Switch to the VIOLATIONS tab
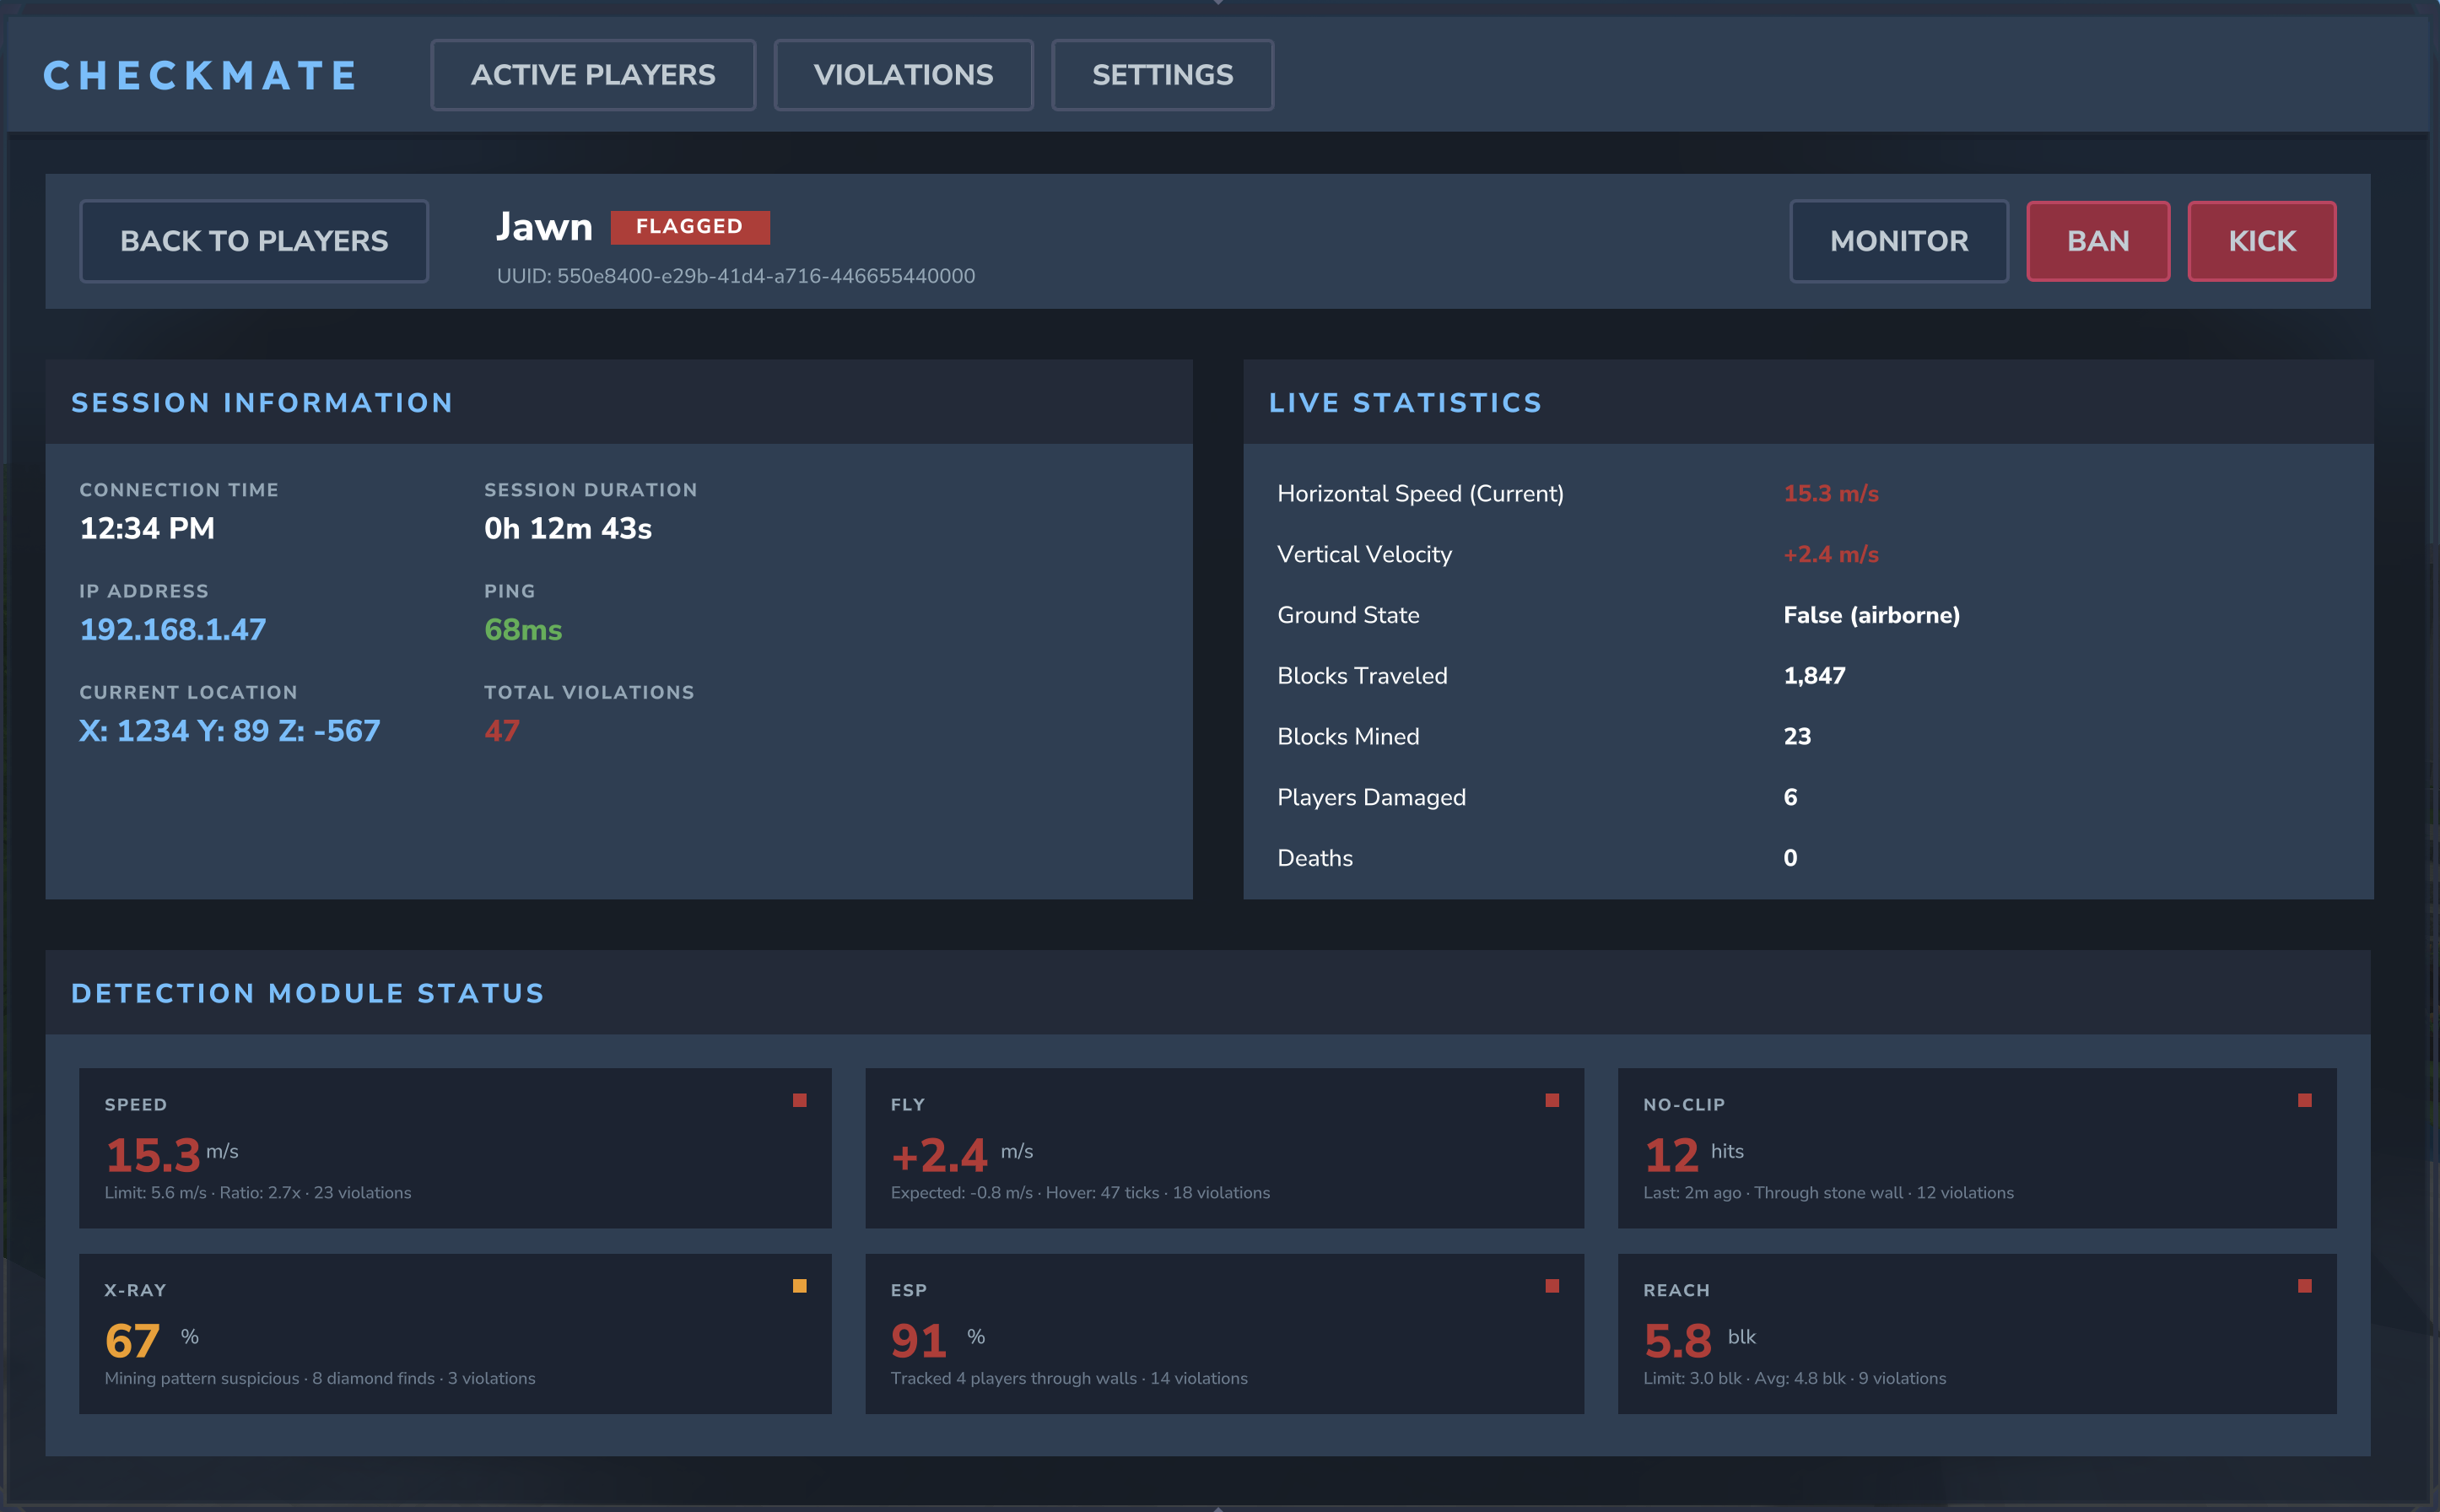 (904, 74)
